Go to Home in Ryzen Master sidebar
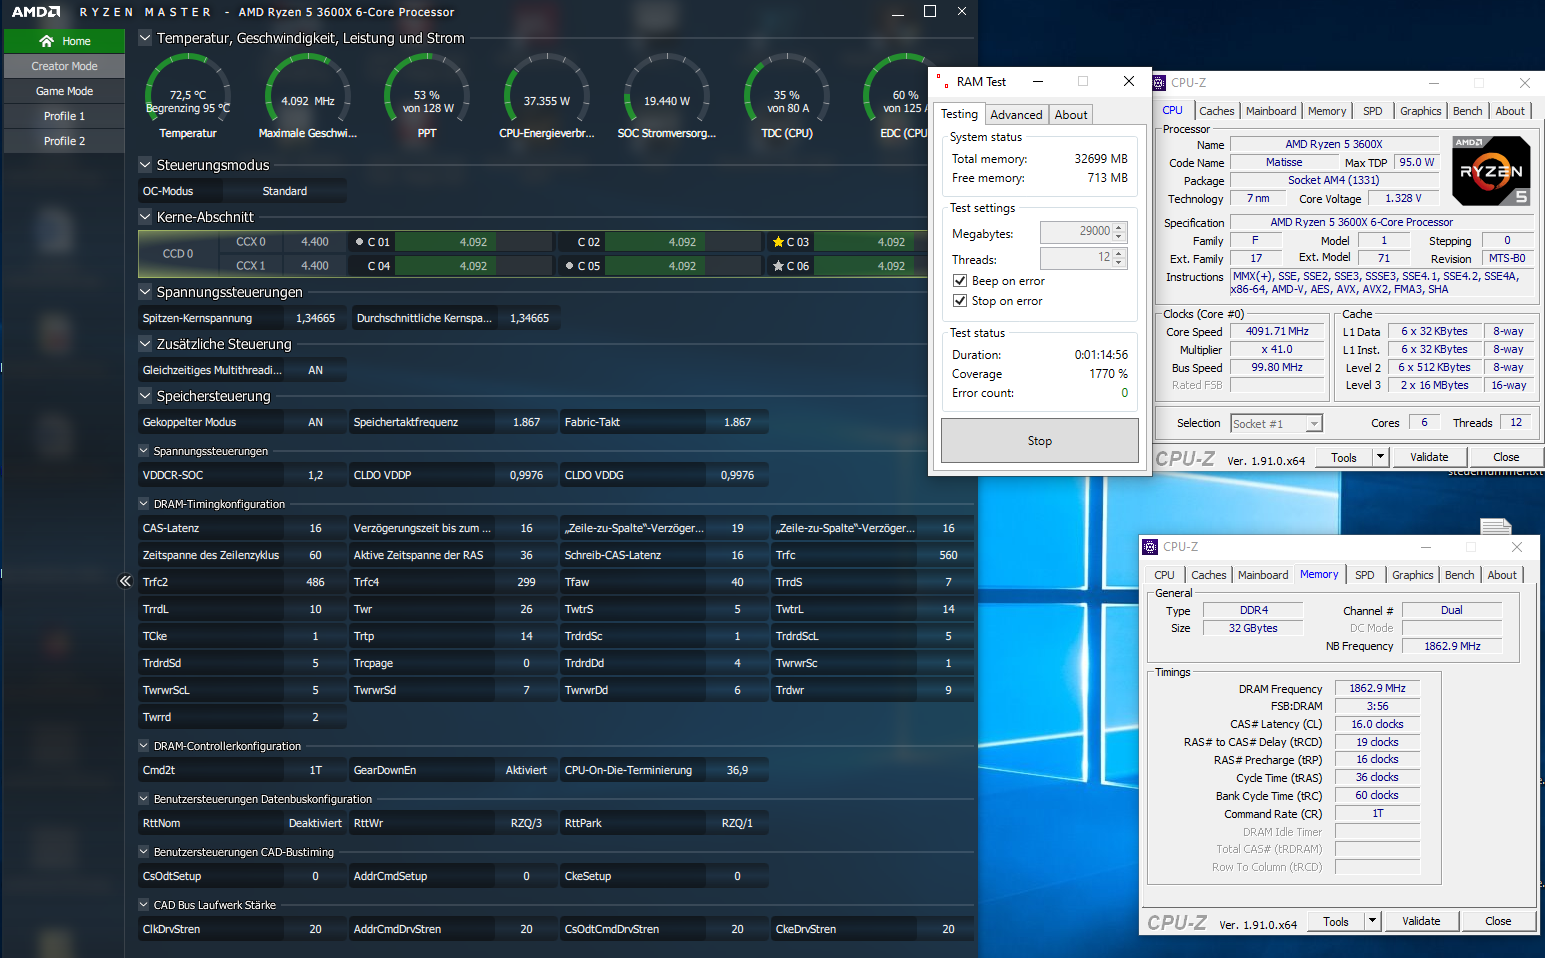 (64, 41)
